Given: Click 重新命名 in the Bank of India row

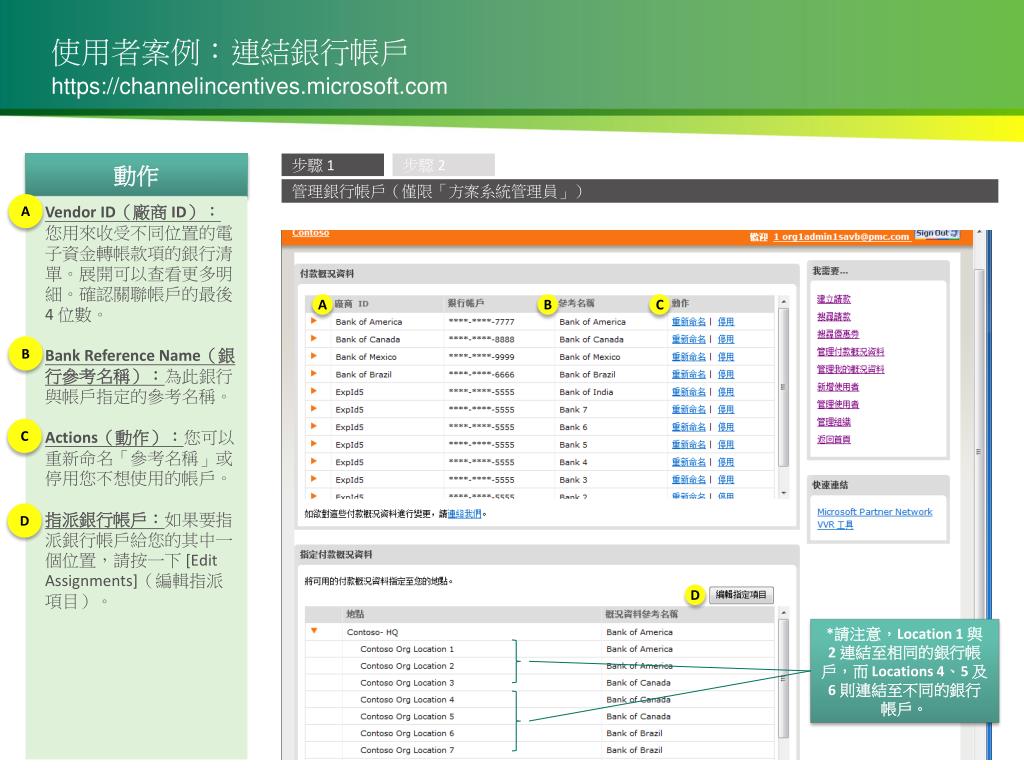Looking at the screenshot, I should [x=688, y=392].
